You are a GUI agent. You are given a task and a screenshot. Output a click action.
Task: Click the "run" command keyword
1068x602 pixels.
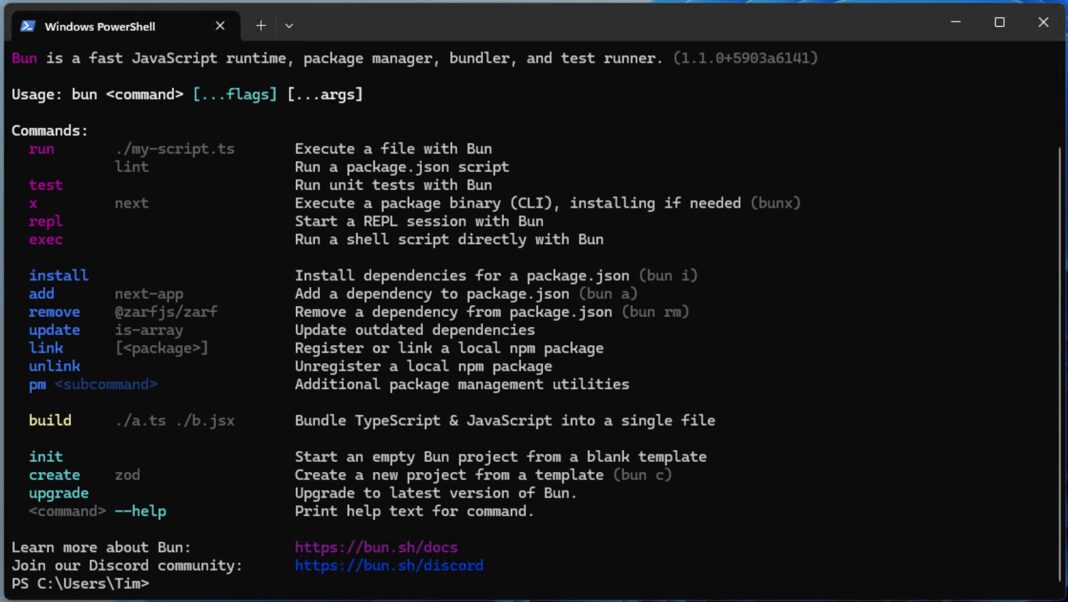pyautogui.click(x=41, y=148)
